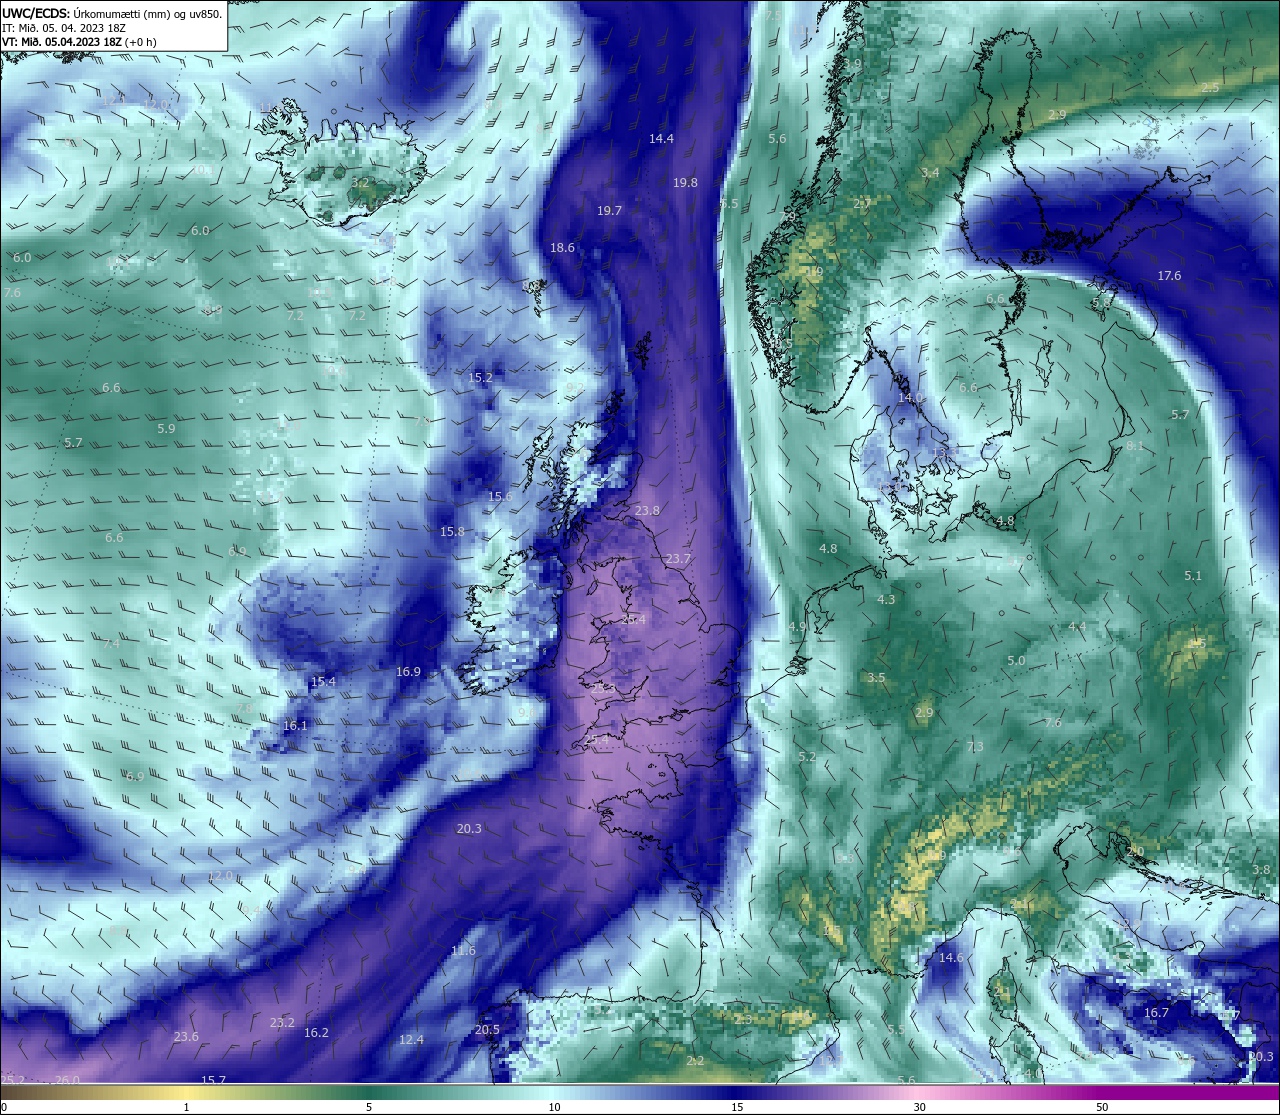Image resolution: width=1280 pixels, height=1115 pixels.
Task: Click the 0 tick on the color scale
Action: point(3,1107)
